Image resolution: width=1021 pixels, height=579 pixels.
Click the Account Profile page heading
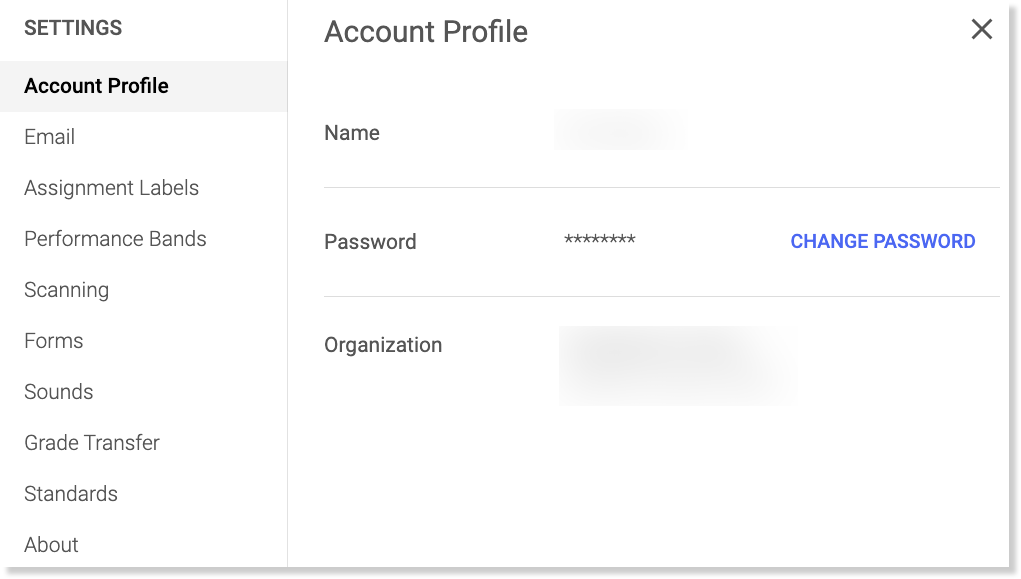pos(426,32)
